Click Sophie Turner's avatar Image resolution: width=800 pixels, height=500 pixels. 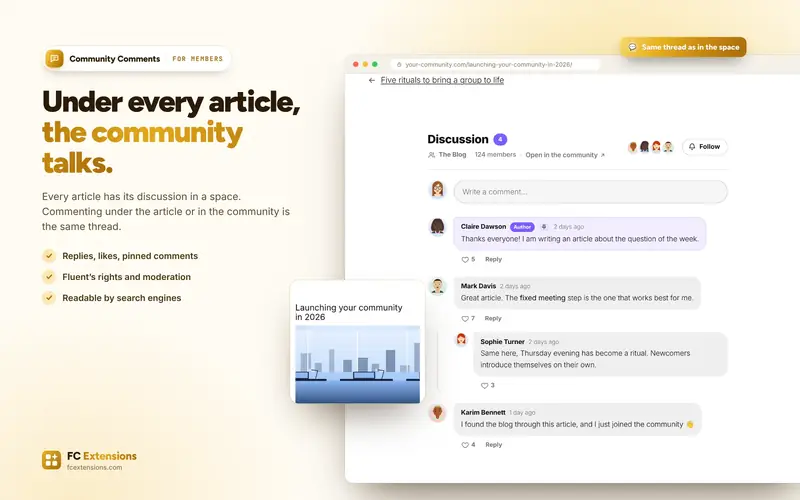click(x=462, y=339)
